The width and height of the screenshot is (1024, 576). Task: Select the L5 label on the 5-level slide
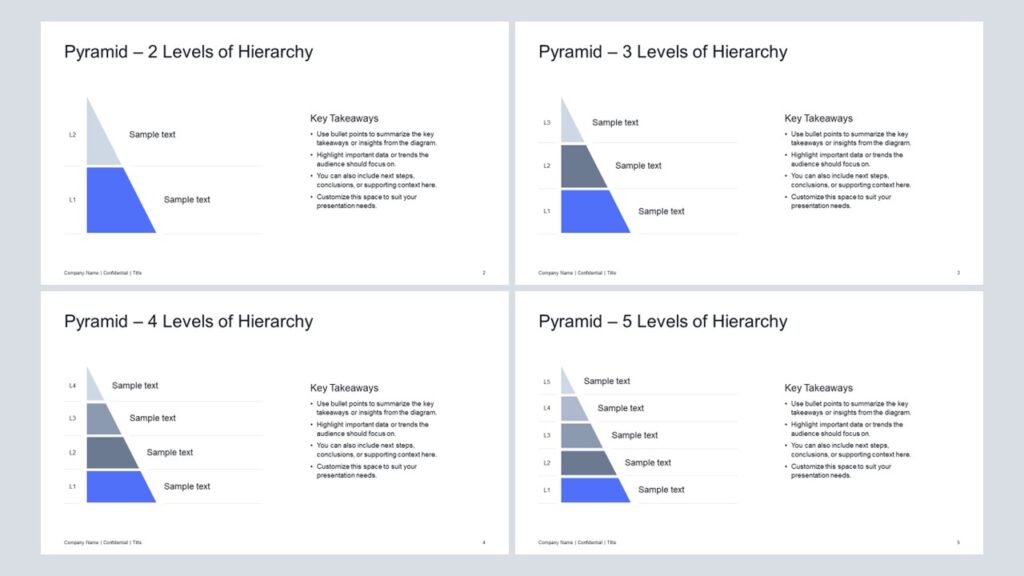pos(547,382)
